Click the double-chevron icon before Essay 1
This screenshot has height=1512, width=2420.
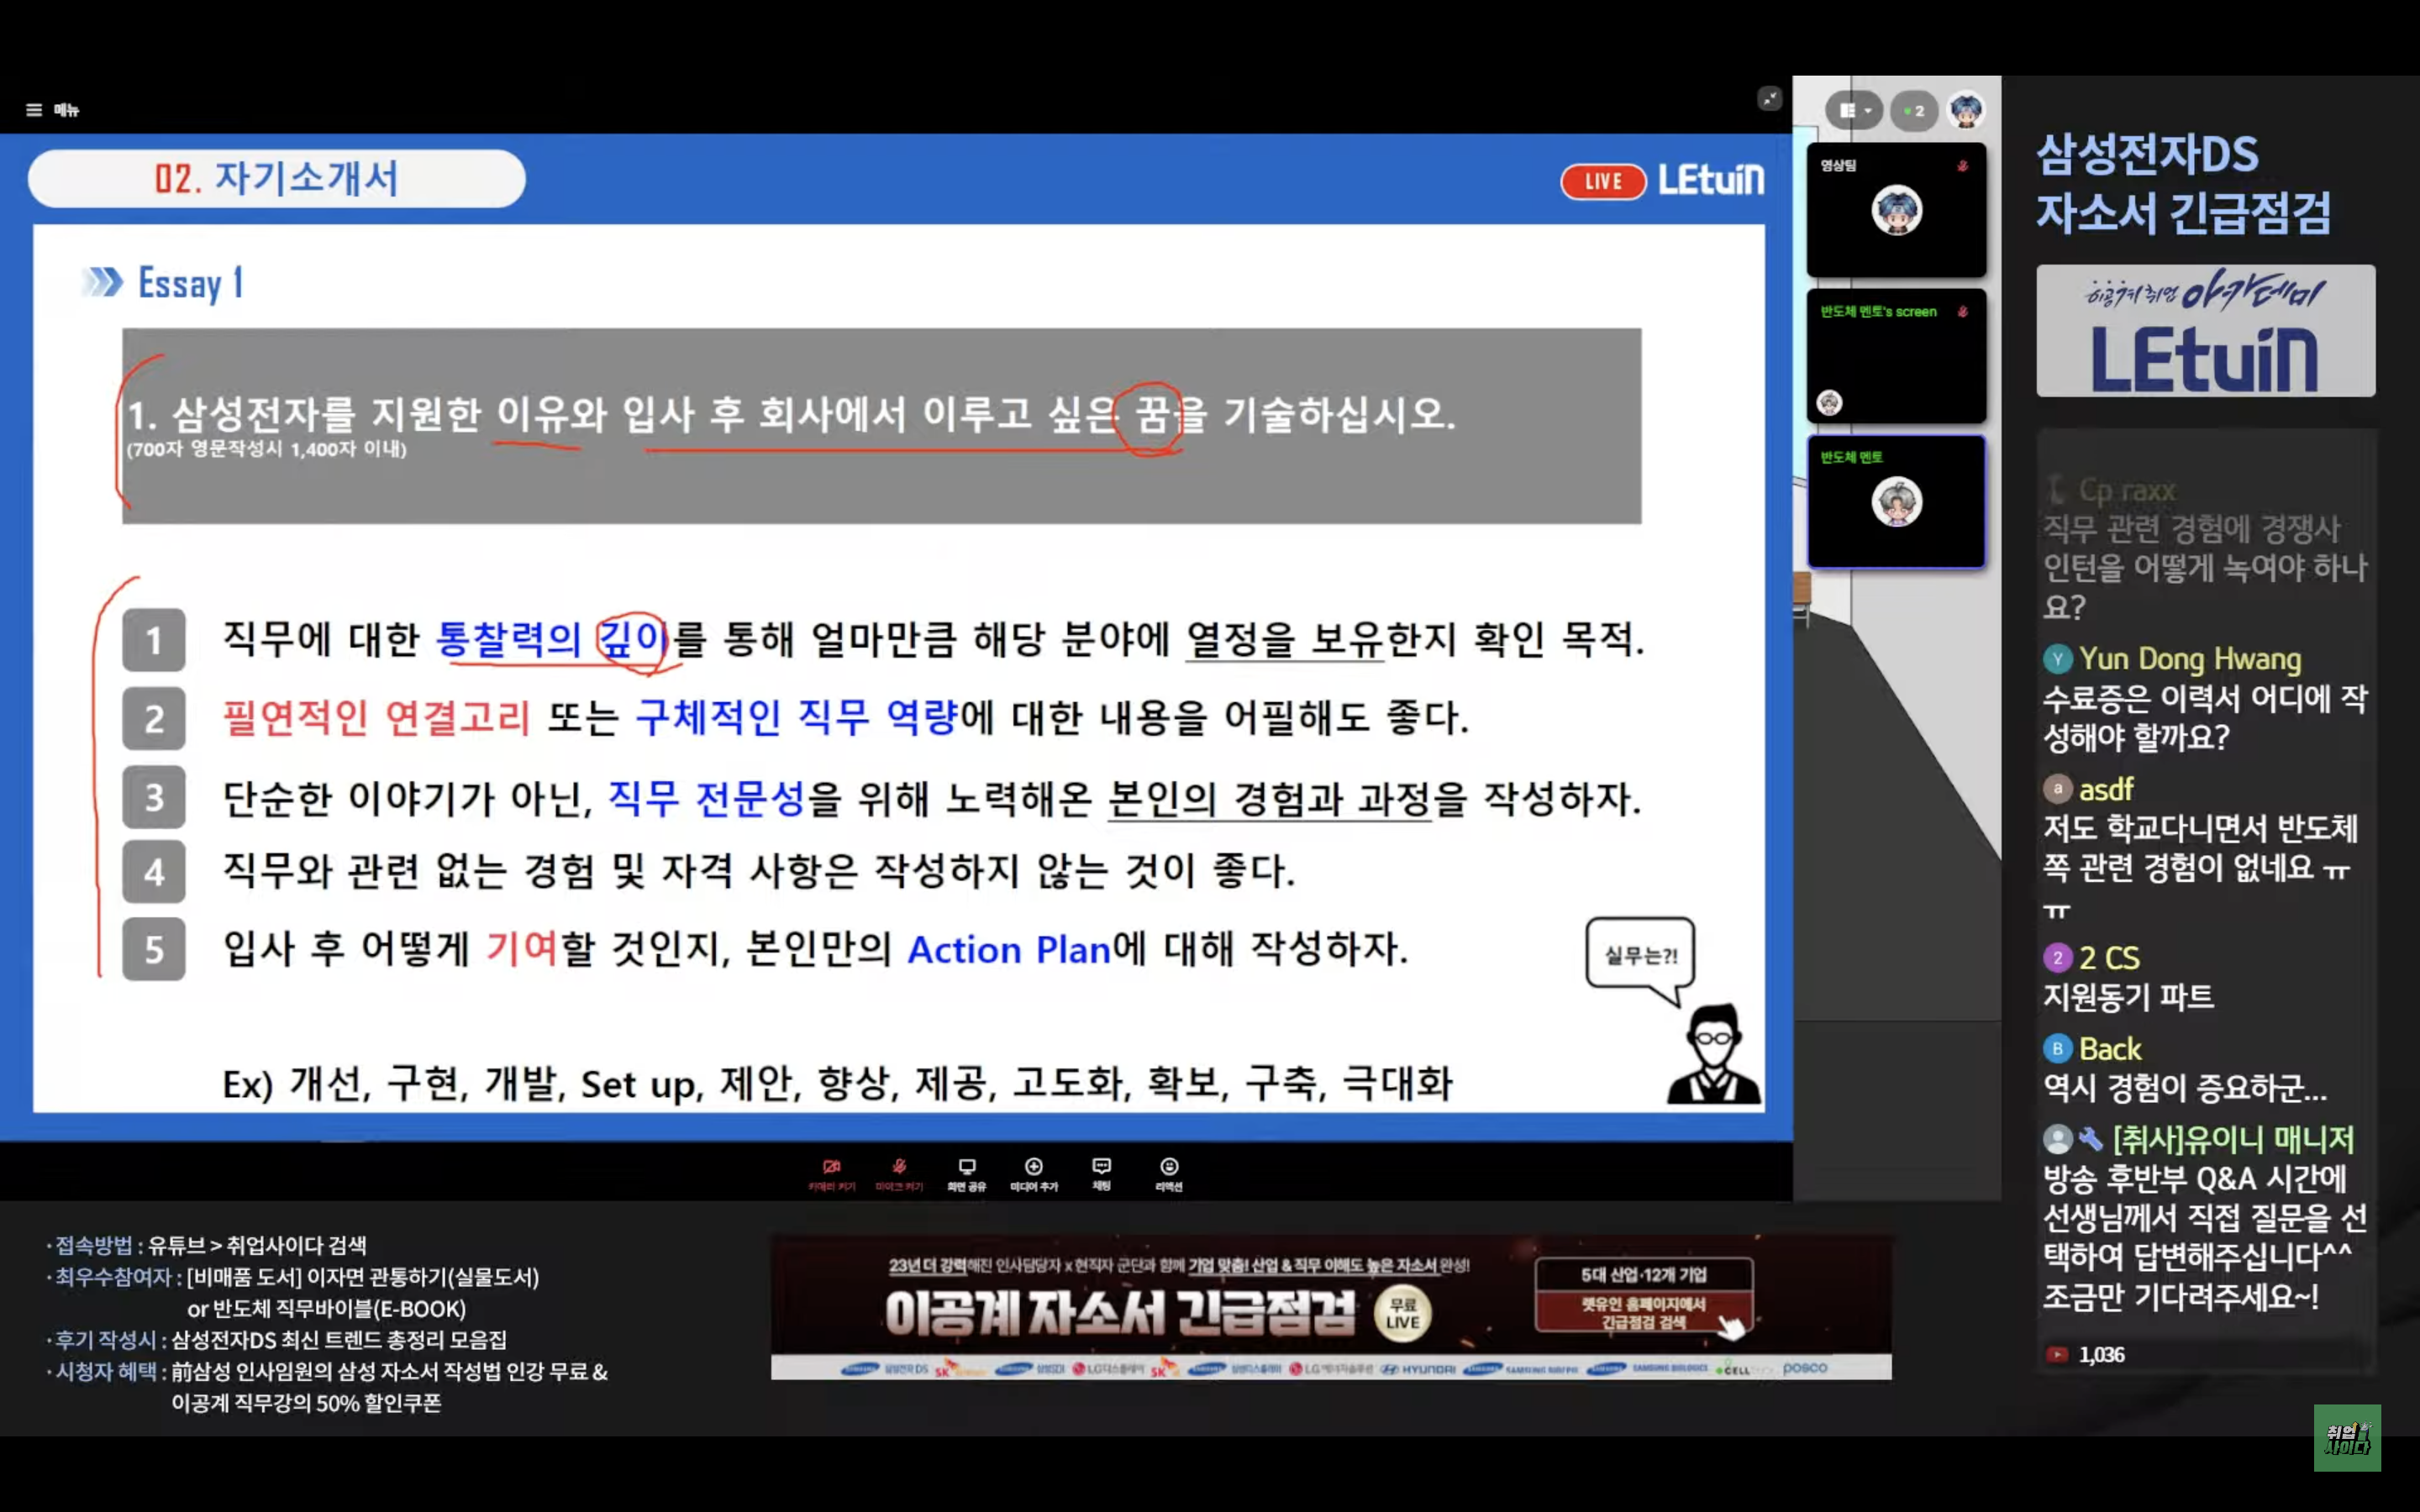[x=102, y=282]
